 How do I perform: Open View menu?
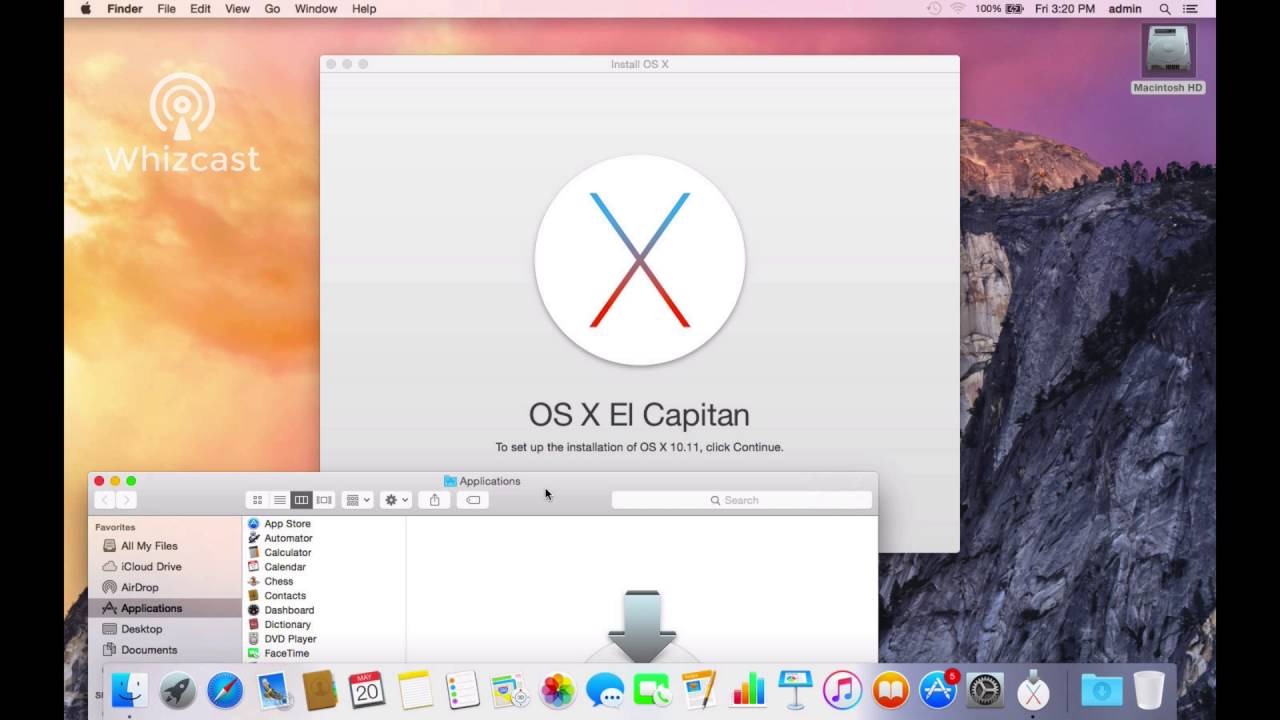point(237,9)
